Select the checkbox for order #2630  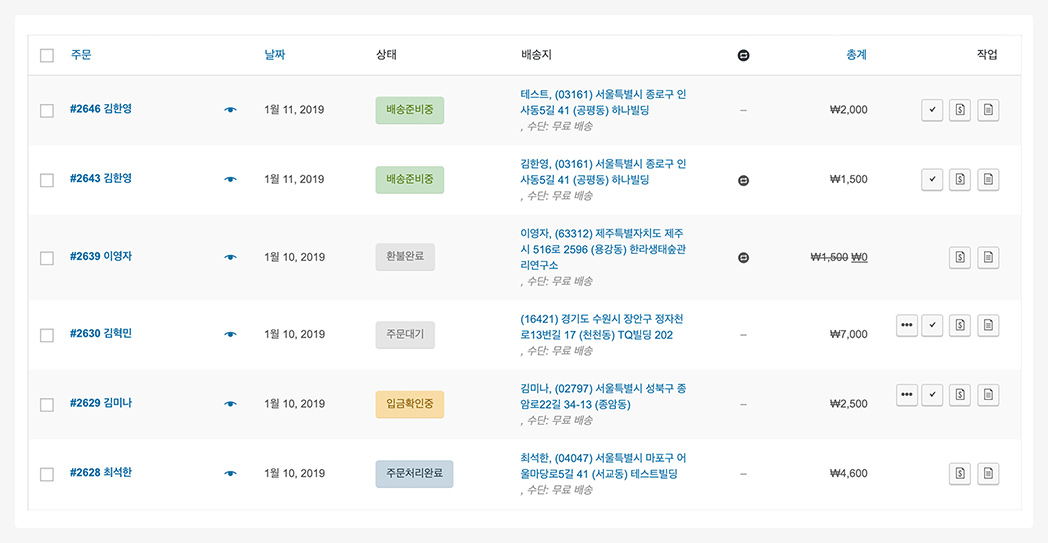click(47, 335)
